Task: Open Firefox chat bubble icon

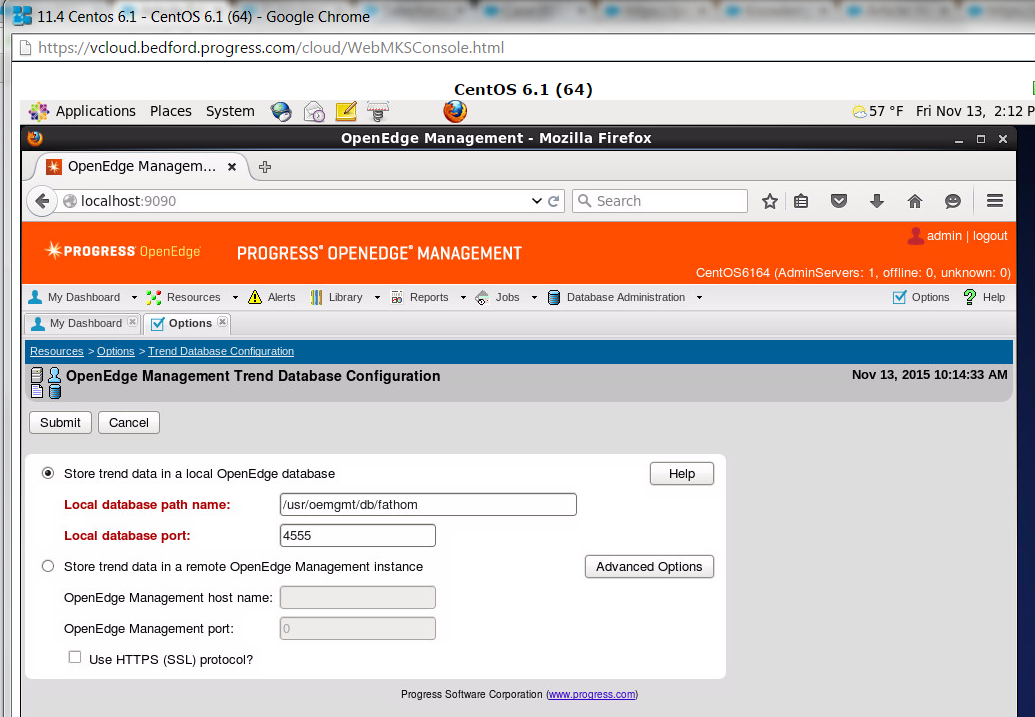Action: click(952, 201)
